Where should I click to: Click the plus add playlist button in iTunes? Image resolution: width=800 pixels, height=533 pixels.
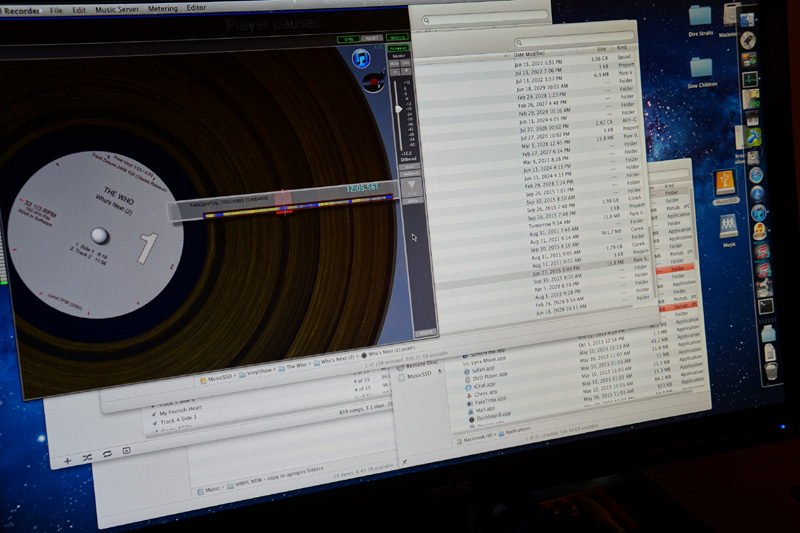click(67, 461)
